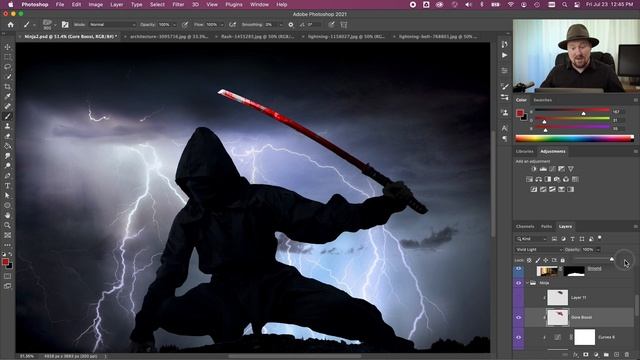Open the layer Kind filter dropdown

(x=531, y=239)
